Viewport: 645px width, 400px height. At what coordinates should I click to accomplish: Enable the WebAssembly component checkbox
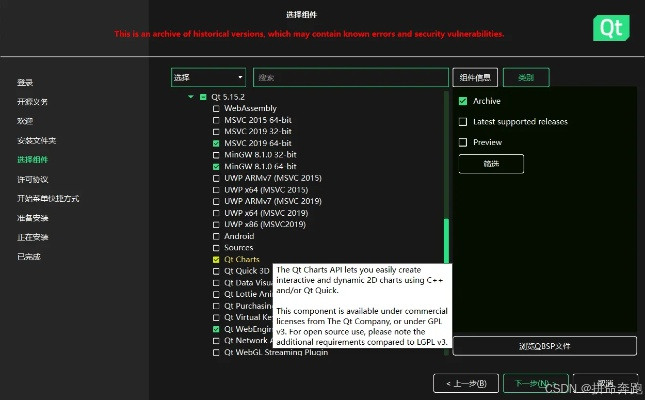tap(216, 108)
